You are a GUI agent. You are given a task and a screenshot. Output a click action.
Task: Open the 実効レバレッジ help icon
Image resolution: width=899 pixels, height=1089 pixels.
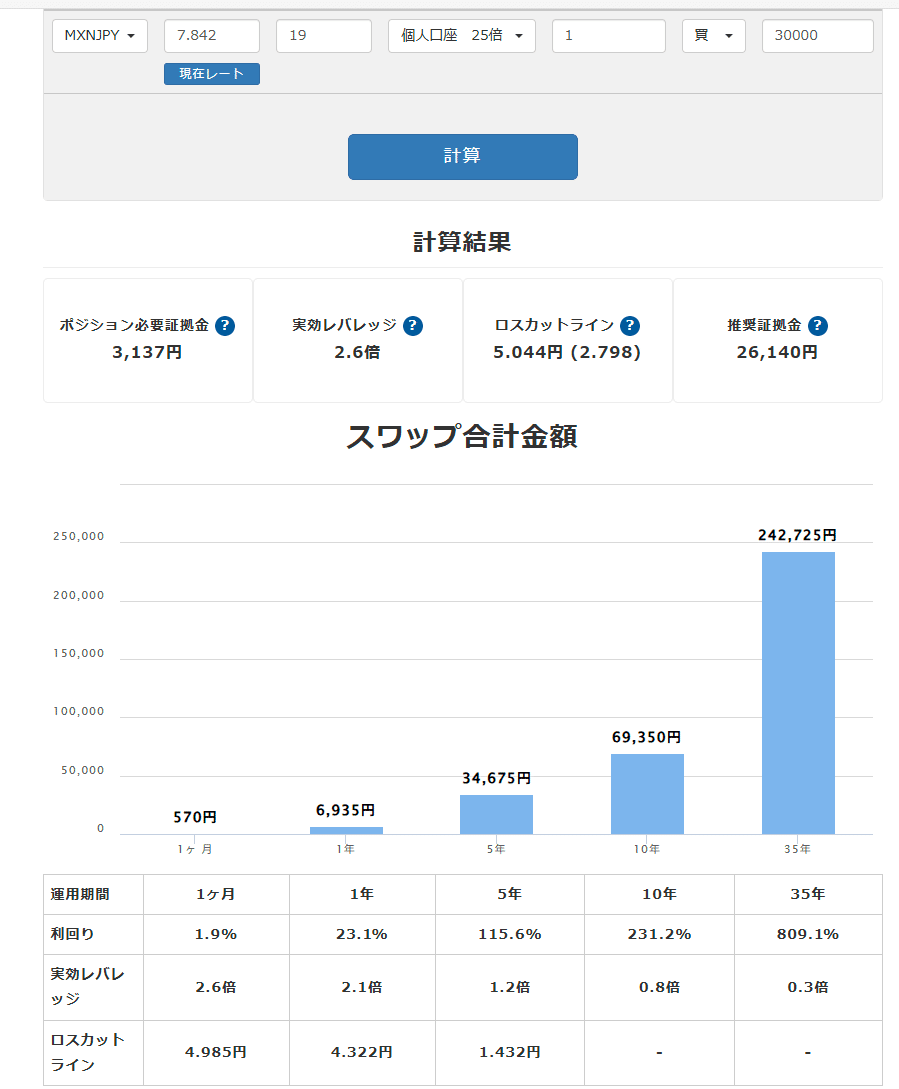[x=413, y=325]
